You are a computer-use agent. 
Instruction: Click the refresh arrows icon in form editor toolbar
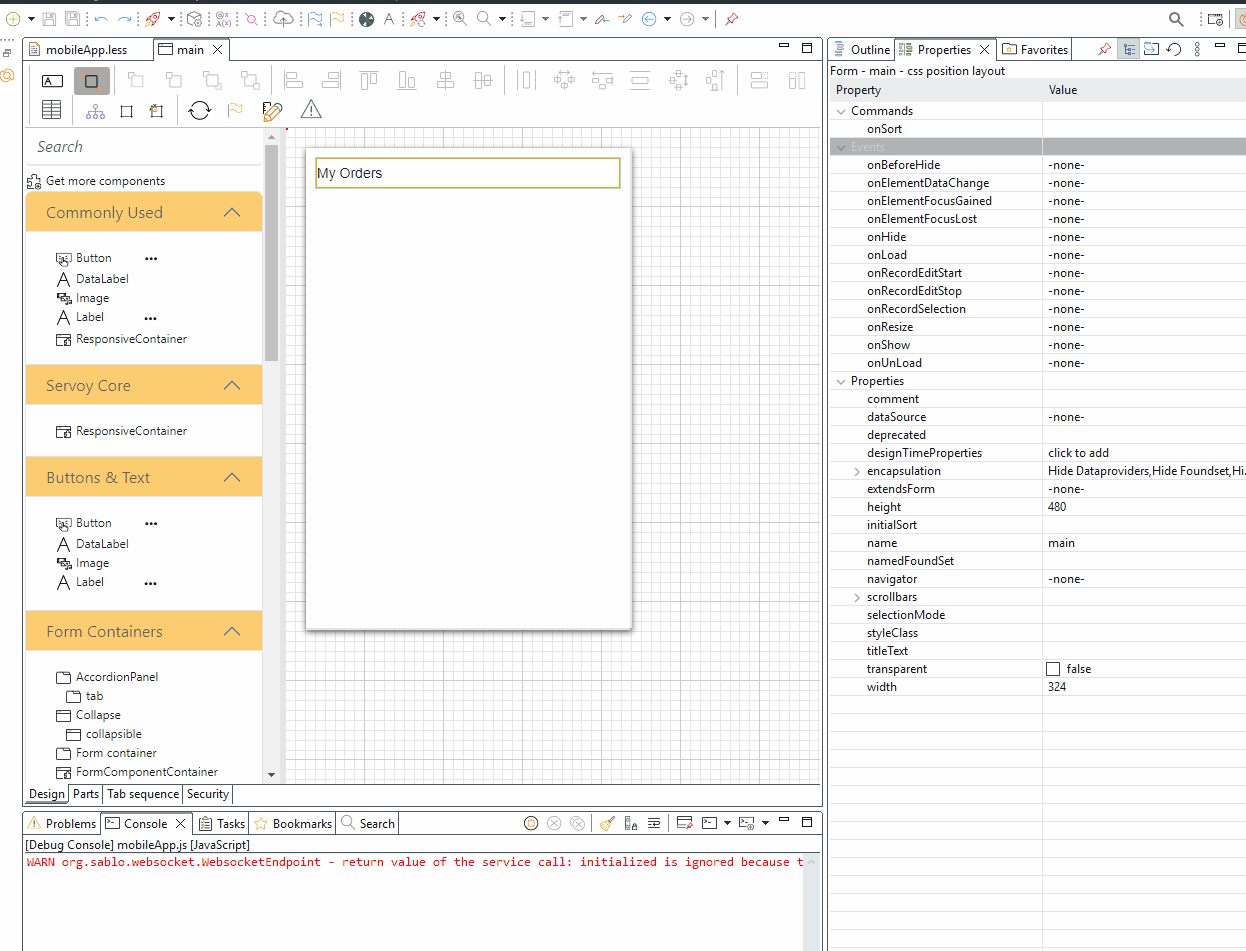[200, 110]
